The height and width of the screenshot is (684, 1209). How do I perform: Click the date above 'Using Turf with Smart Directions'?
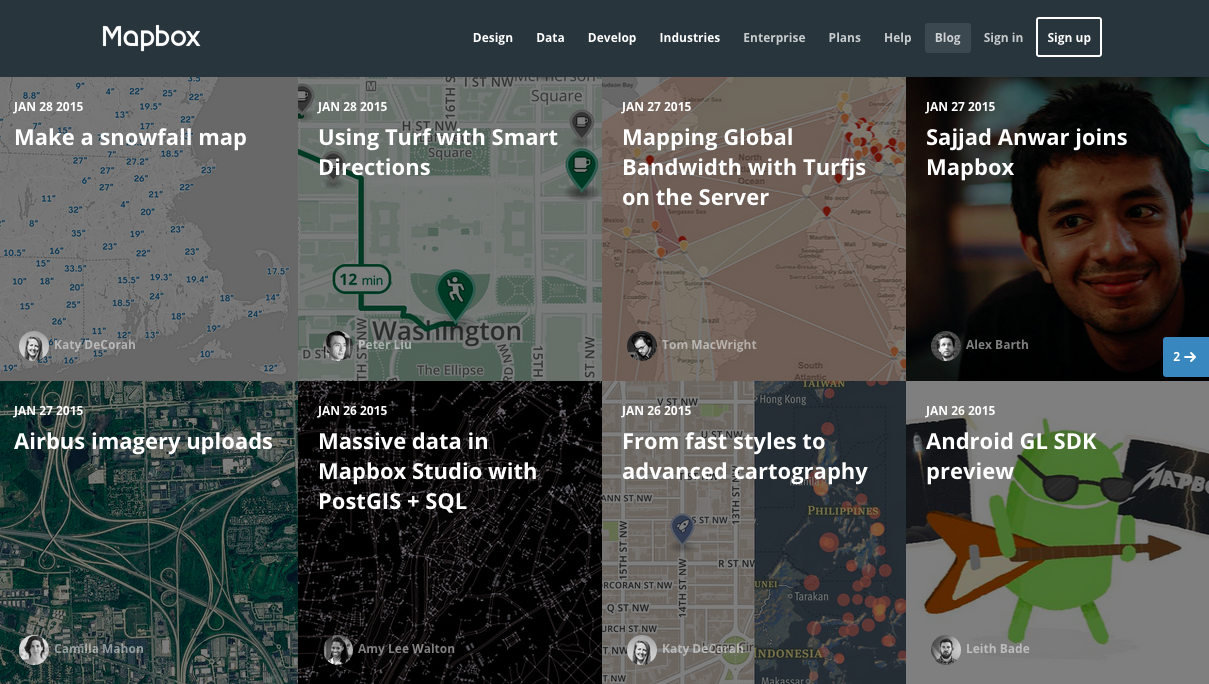click(x=353, y=107)
